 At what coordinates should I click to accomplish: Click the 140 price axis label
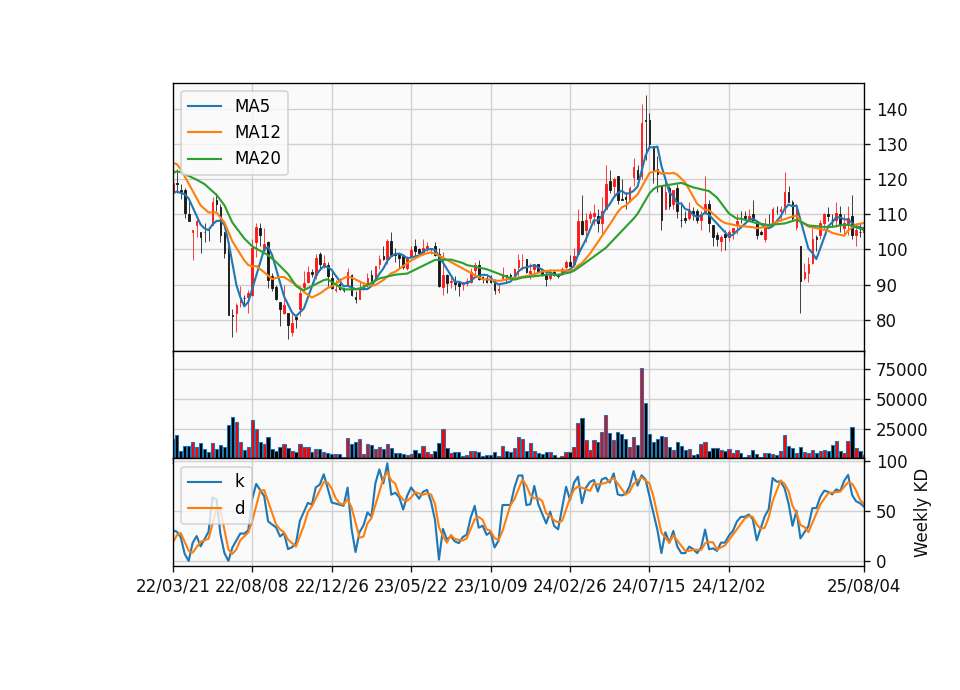click(x=892, y=110)
